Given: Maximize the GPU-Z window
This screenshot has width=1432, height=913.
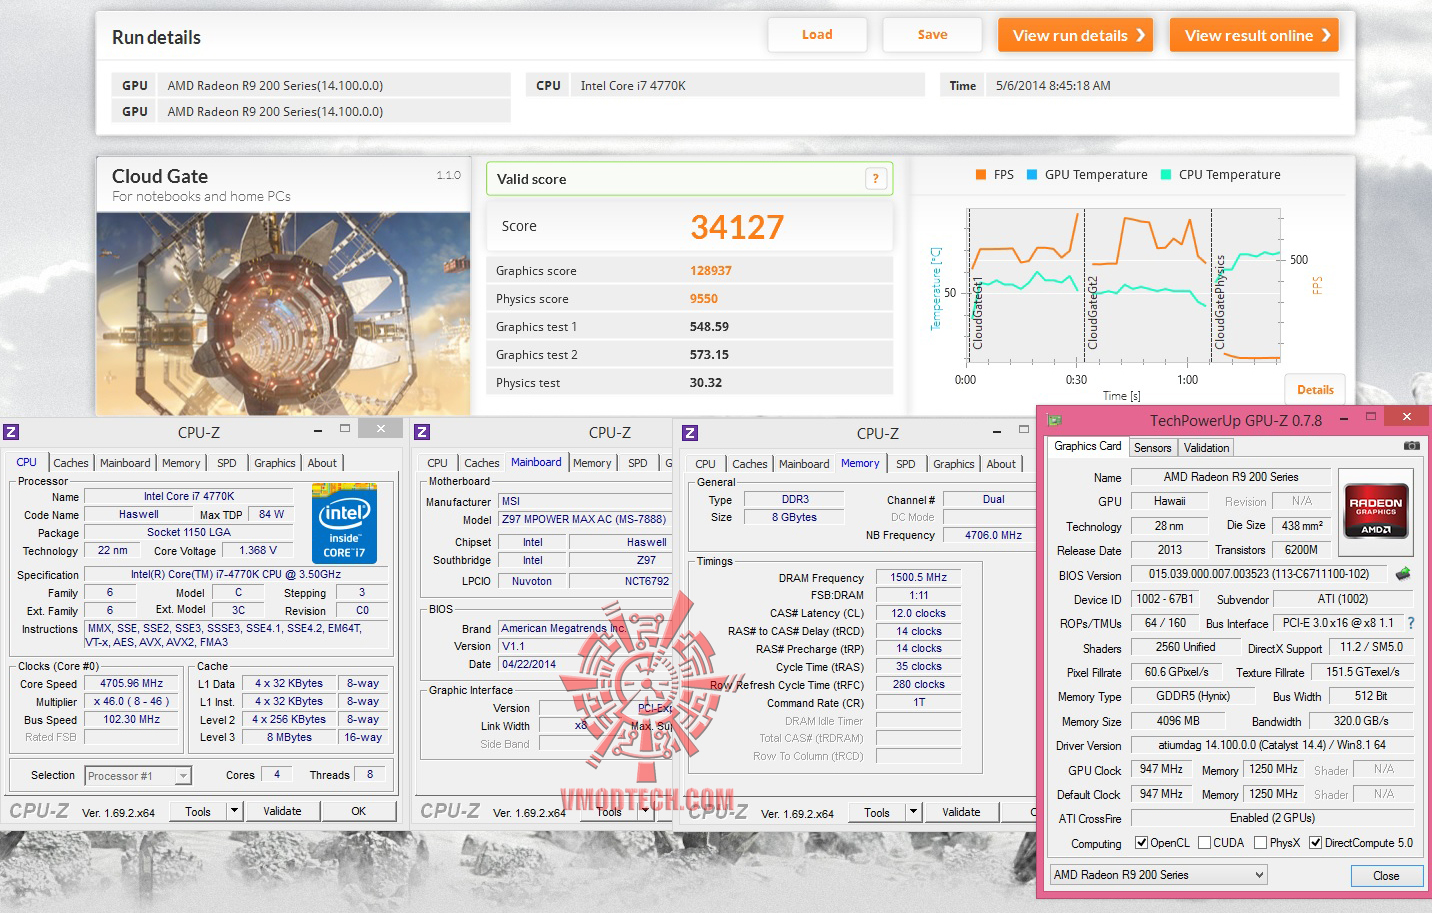Looking at the screenshot, I should pos(1371,416).
